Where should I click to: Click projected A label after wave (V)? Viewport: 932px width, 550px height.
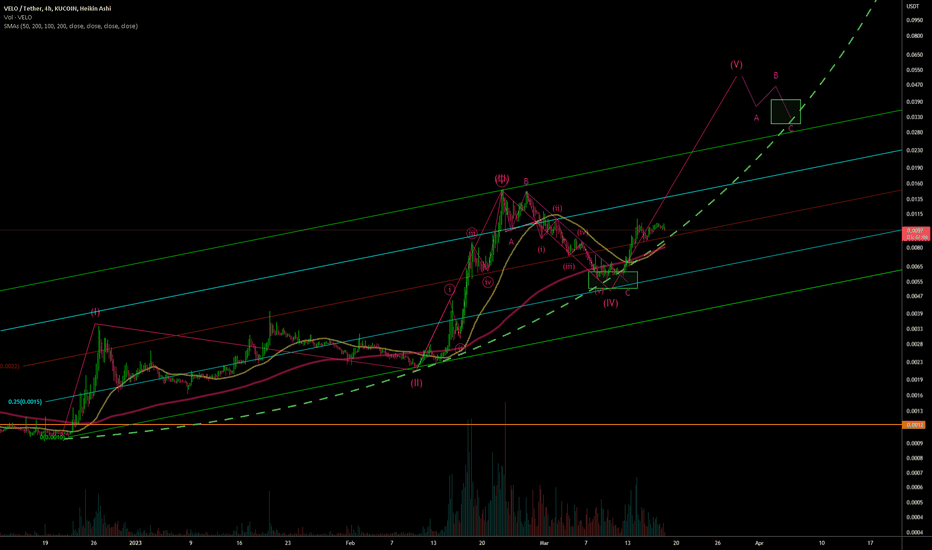point(757,118)
